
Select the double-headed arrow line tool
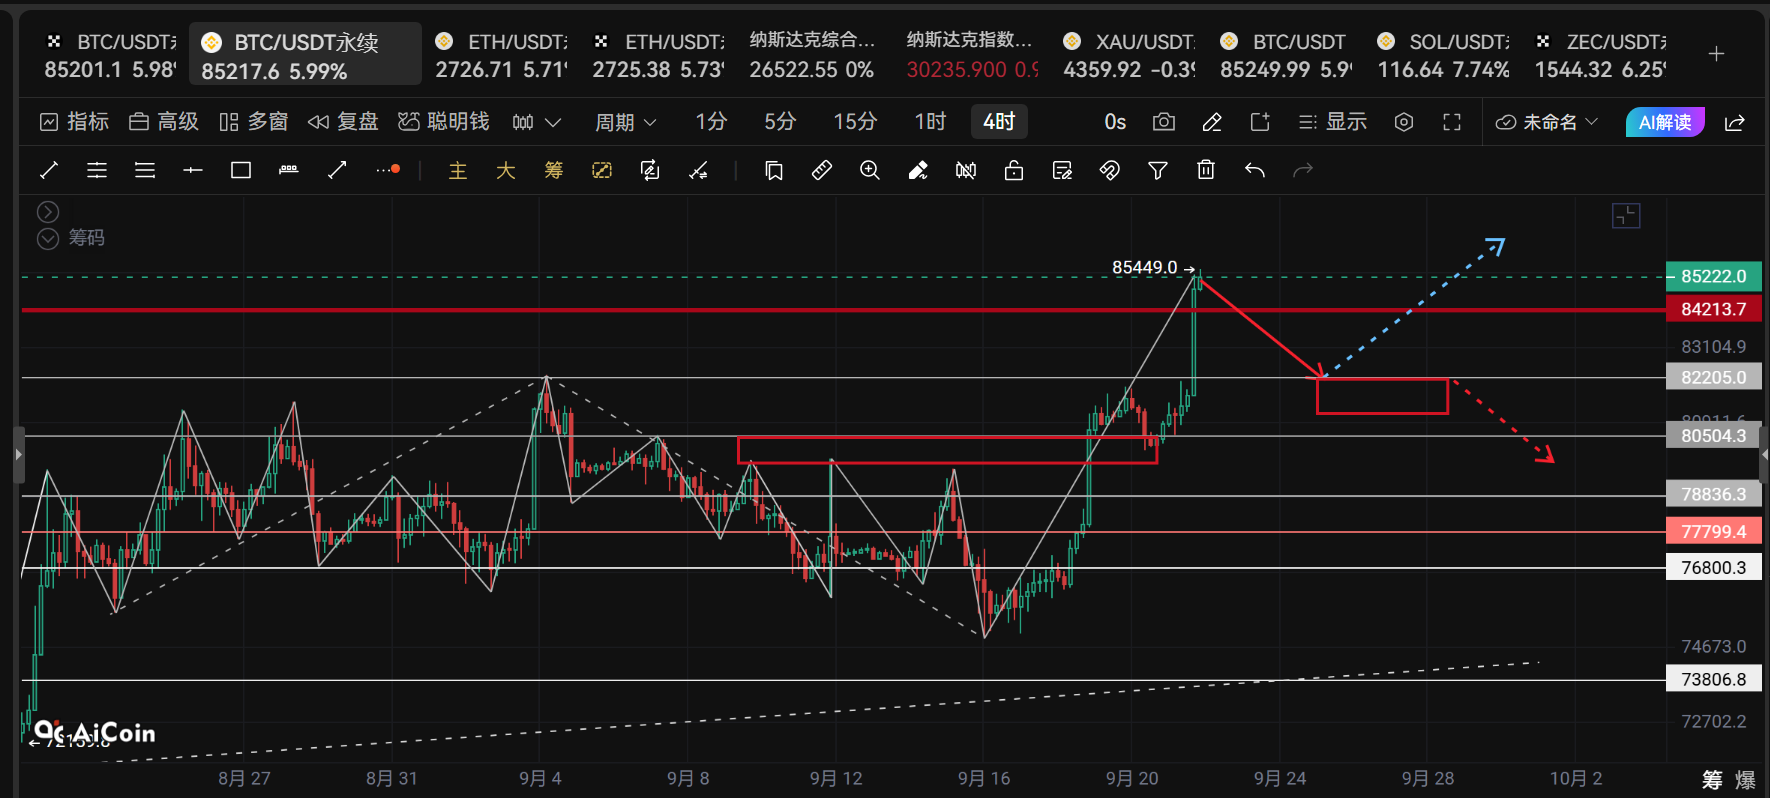(337, 171)
